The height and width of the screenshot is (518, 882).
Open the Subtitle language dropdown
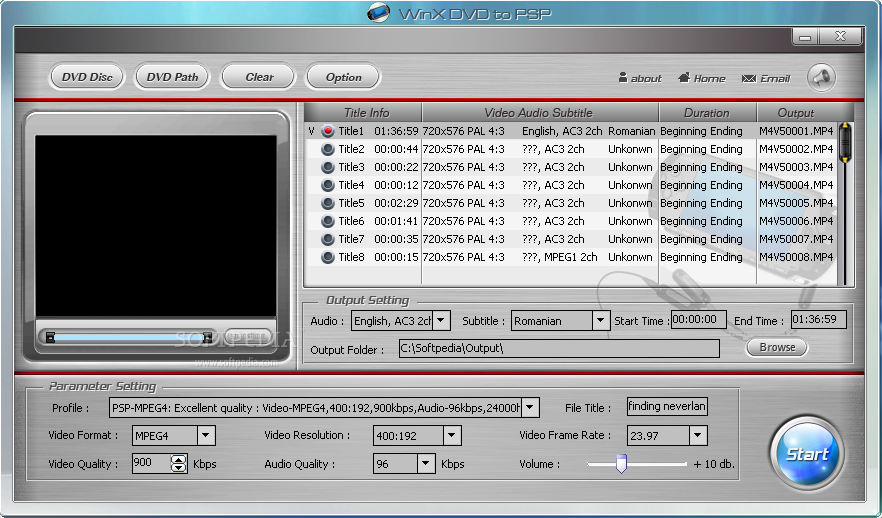pos(601,321)
